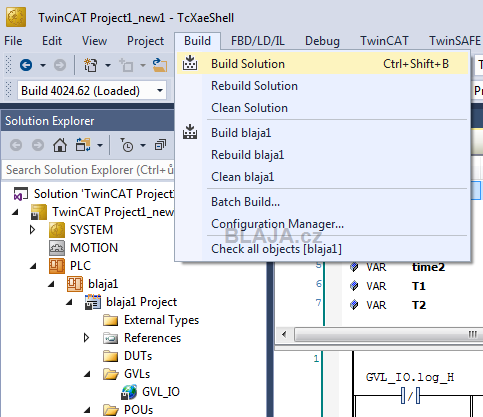
Task: Open the TwinCAT menu
Action: click(384, 41)
